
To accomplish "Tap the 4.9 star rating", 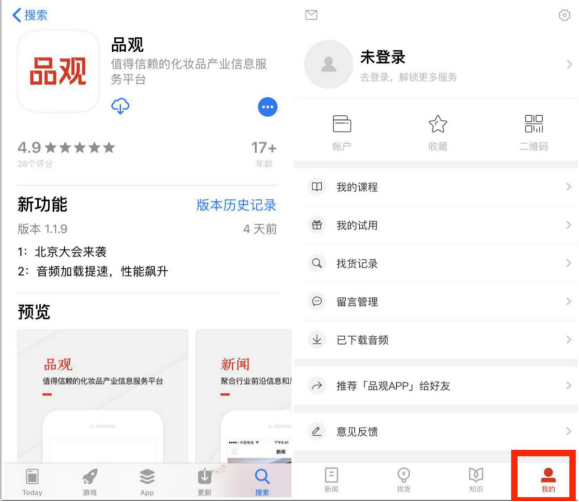I will pos(66,148).
